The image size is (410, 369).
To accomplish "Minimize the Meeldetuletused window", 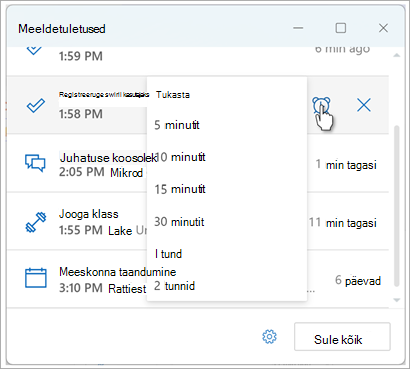I will click(x=298, y=28).
